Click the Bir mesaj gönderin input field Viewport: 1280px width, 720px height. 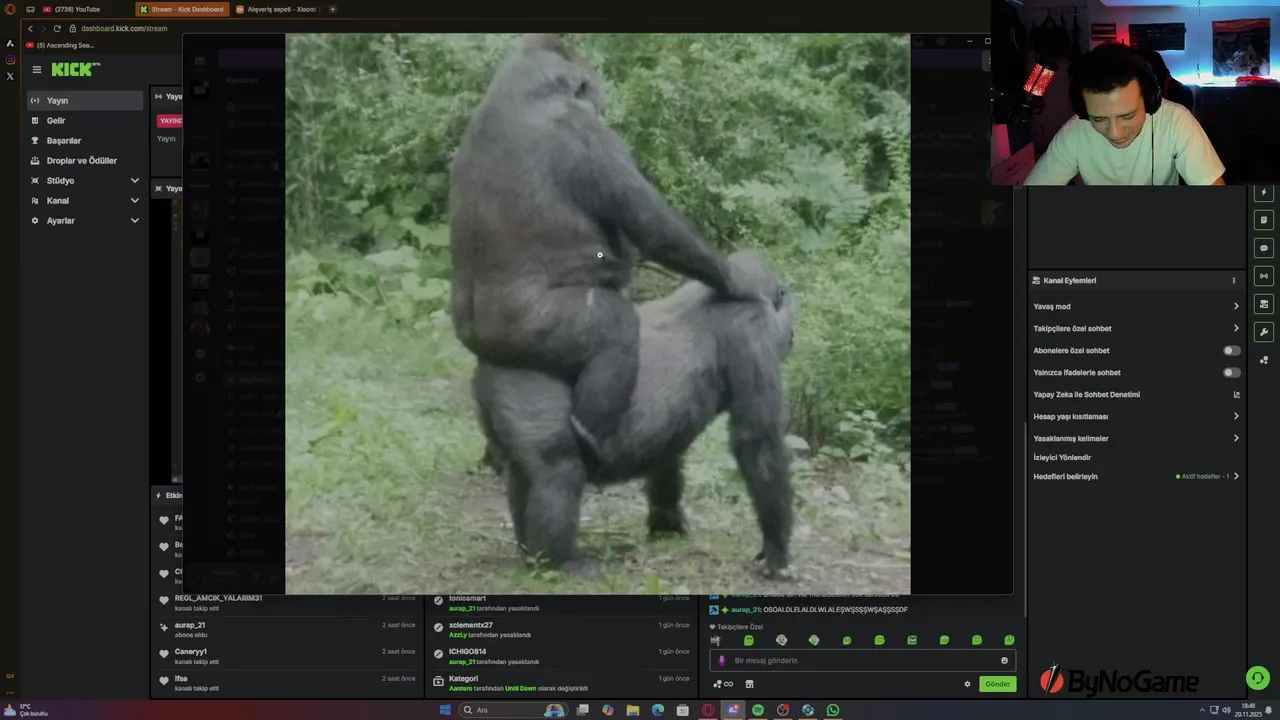tap(863, 660)
